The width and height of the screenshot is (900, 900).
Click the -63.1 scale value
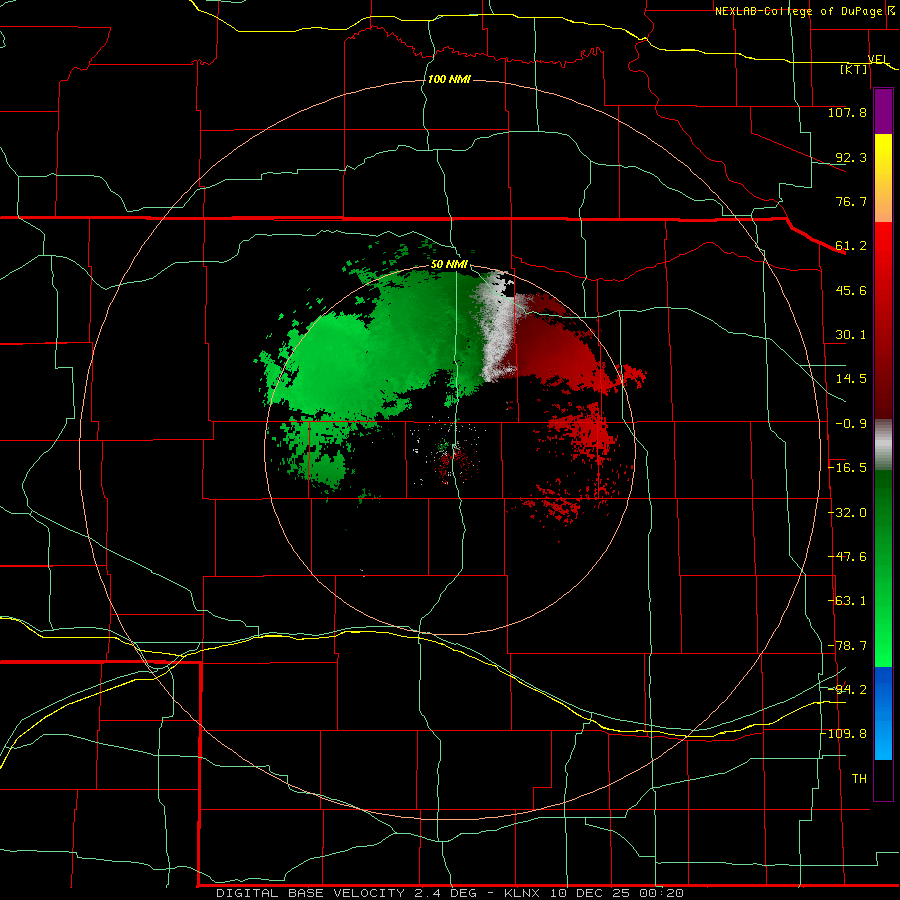point(848,601)
